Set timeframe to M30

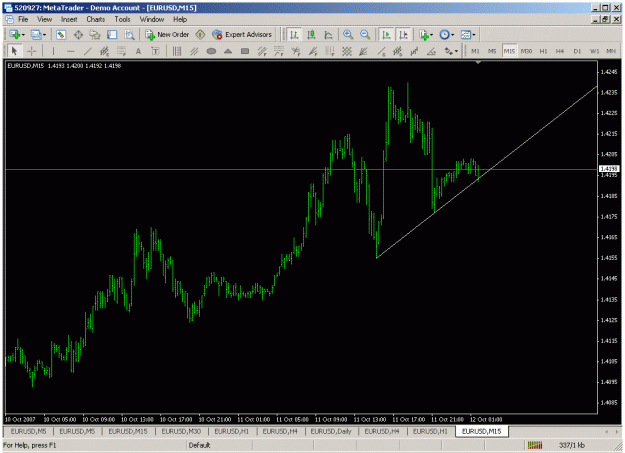point(526,51)
